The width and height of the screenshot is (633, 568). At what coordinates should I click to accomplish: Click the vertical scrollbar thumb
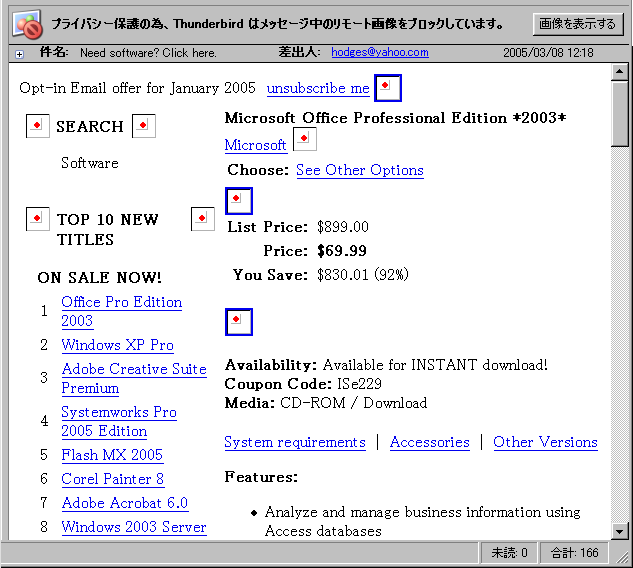tap(619, 114)
